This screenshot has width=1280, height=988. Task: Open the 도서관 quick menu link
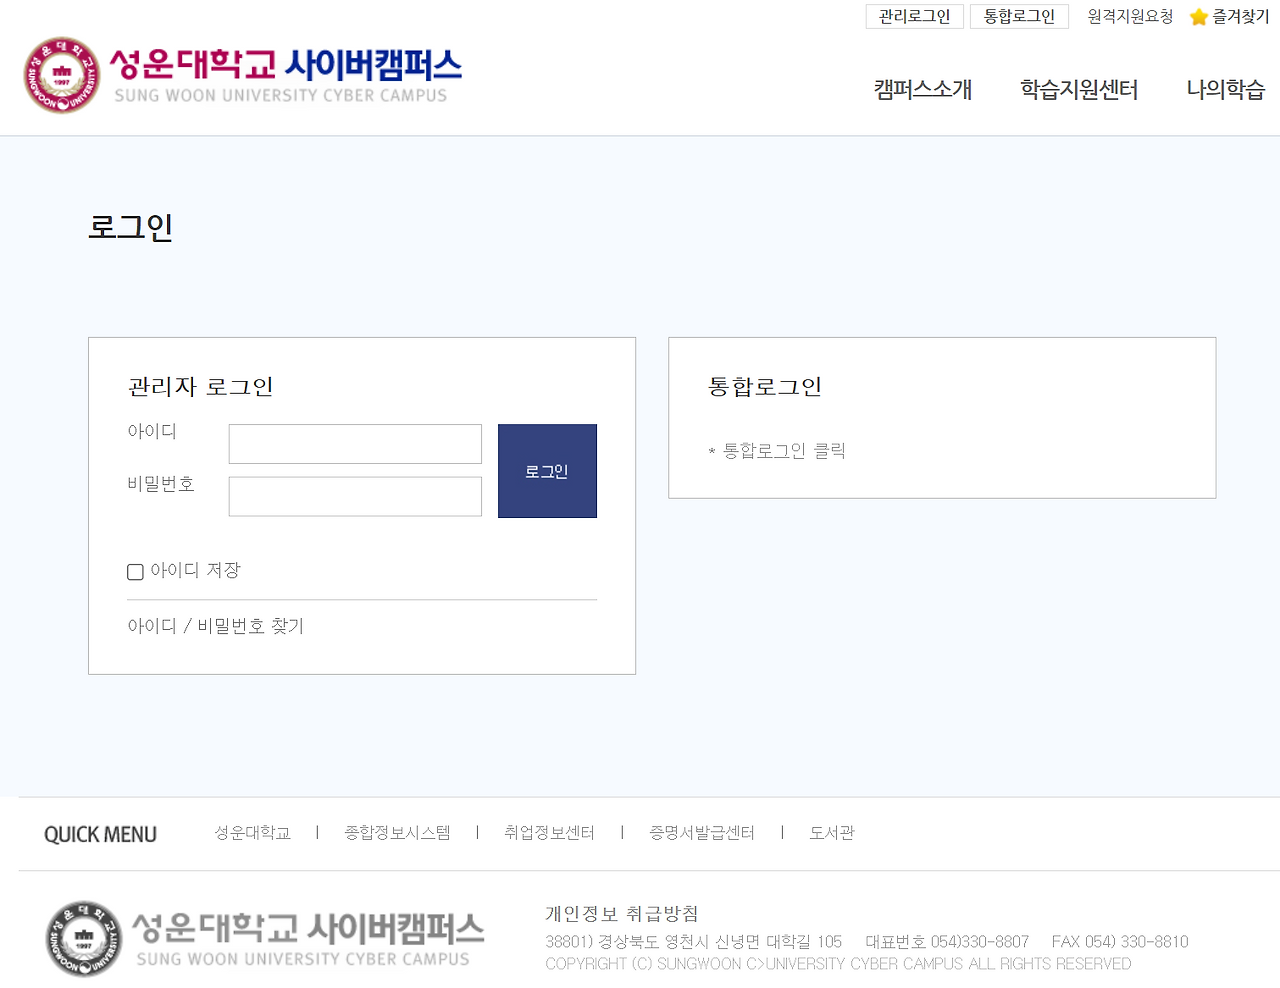pyautogui.click(x=831, y=832)
